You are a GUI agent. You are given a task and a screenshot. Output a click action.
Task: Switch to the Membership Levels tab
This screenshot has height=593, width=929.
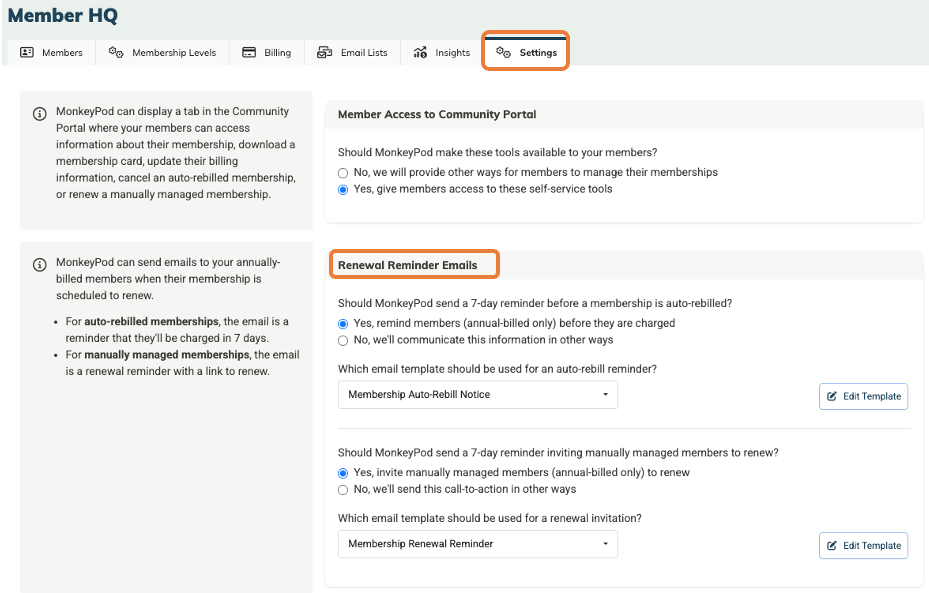[162, 53]
